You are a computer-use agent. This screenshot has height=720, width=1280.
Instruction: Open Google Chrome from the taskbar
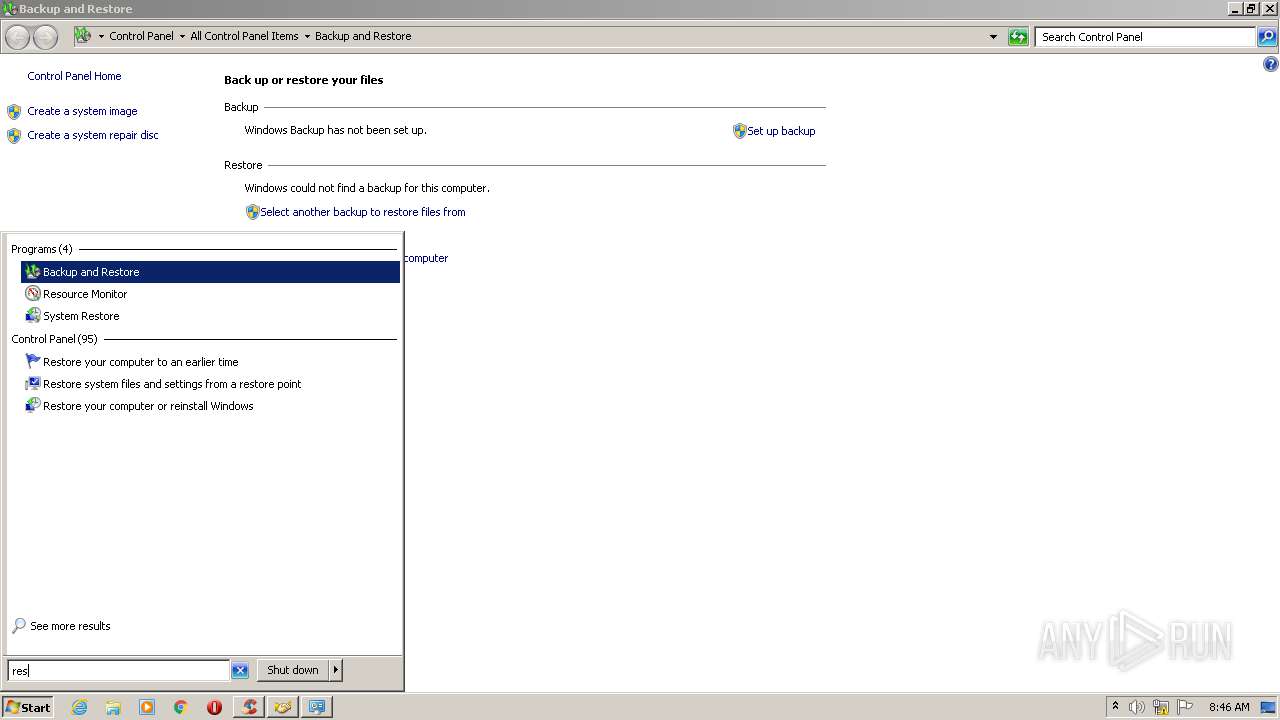tap(181, 707)
